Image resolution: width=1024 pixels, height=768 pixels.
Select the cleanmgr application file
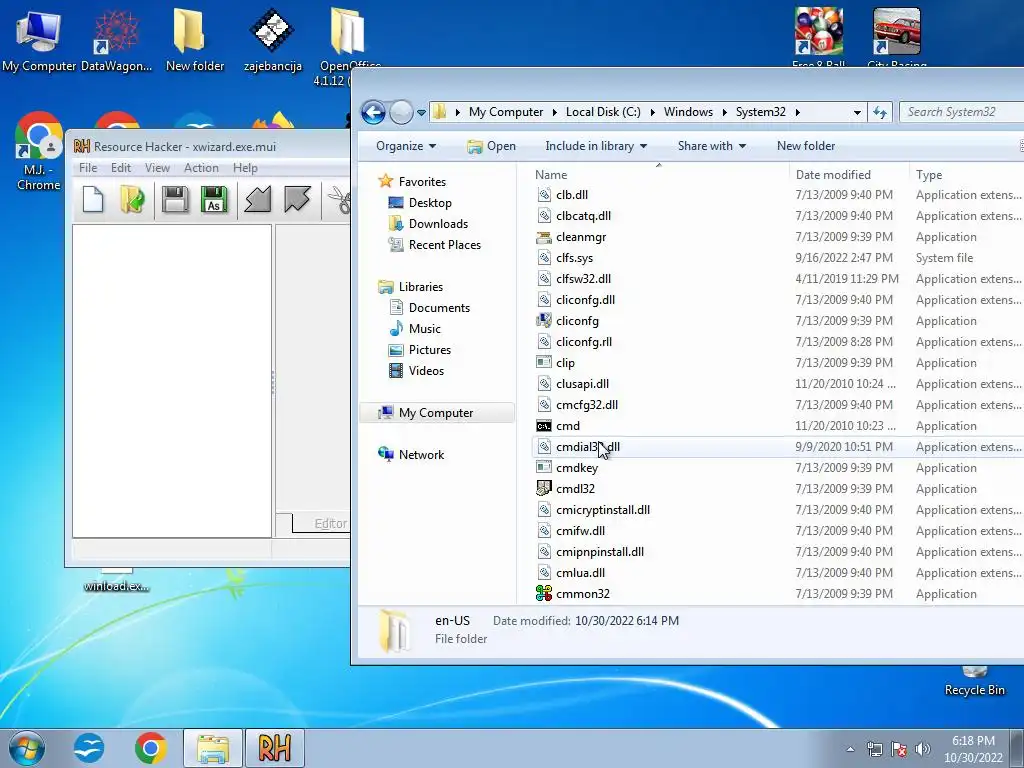coord(581,236)
